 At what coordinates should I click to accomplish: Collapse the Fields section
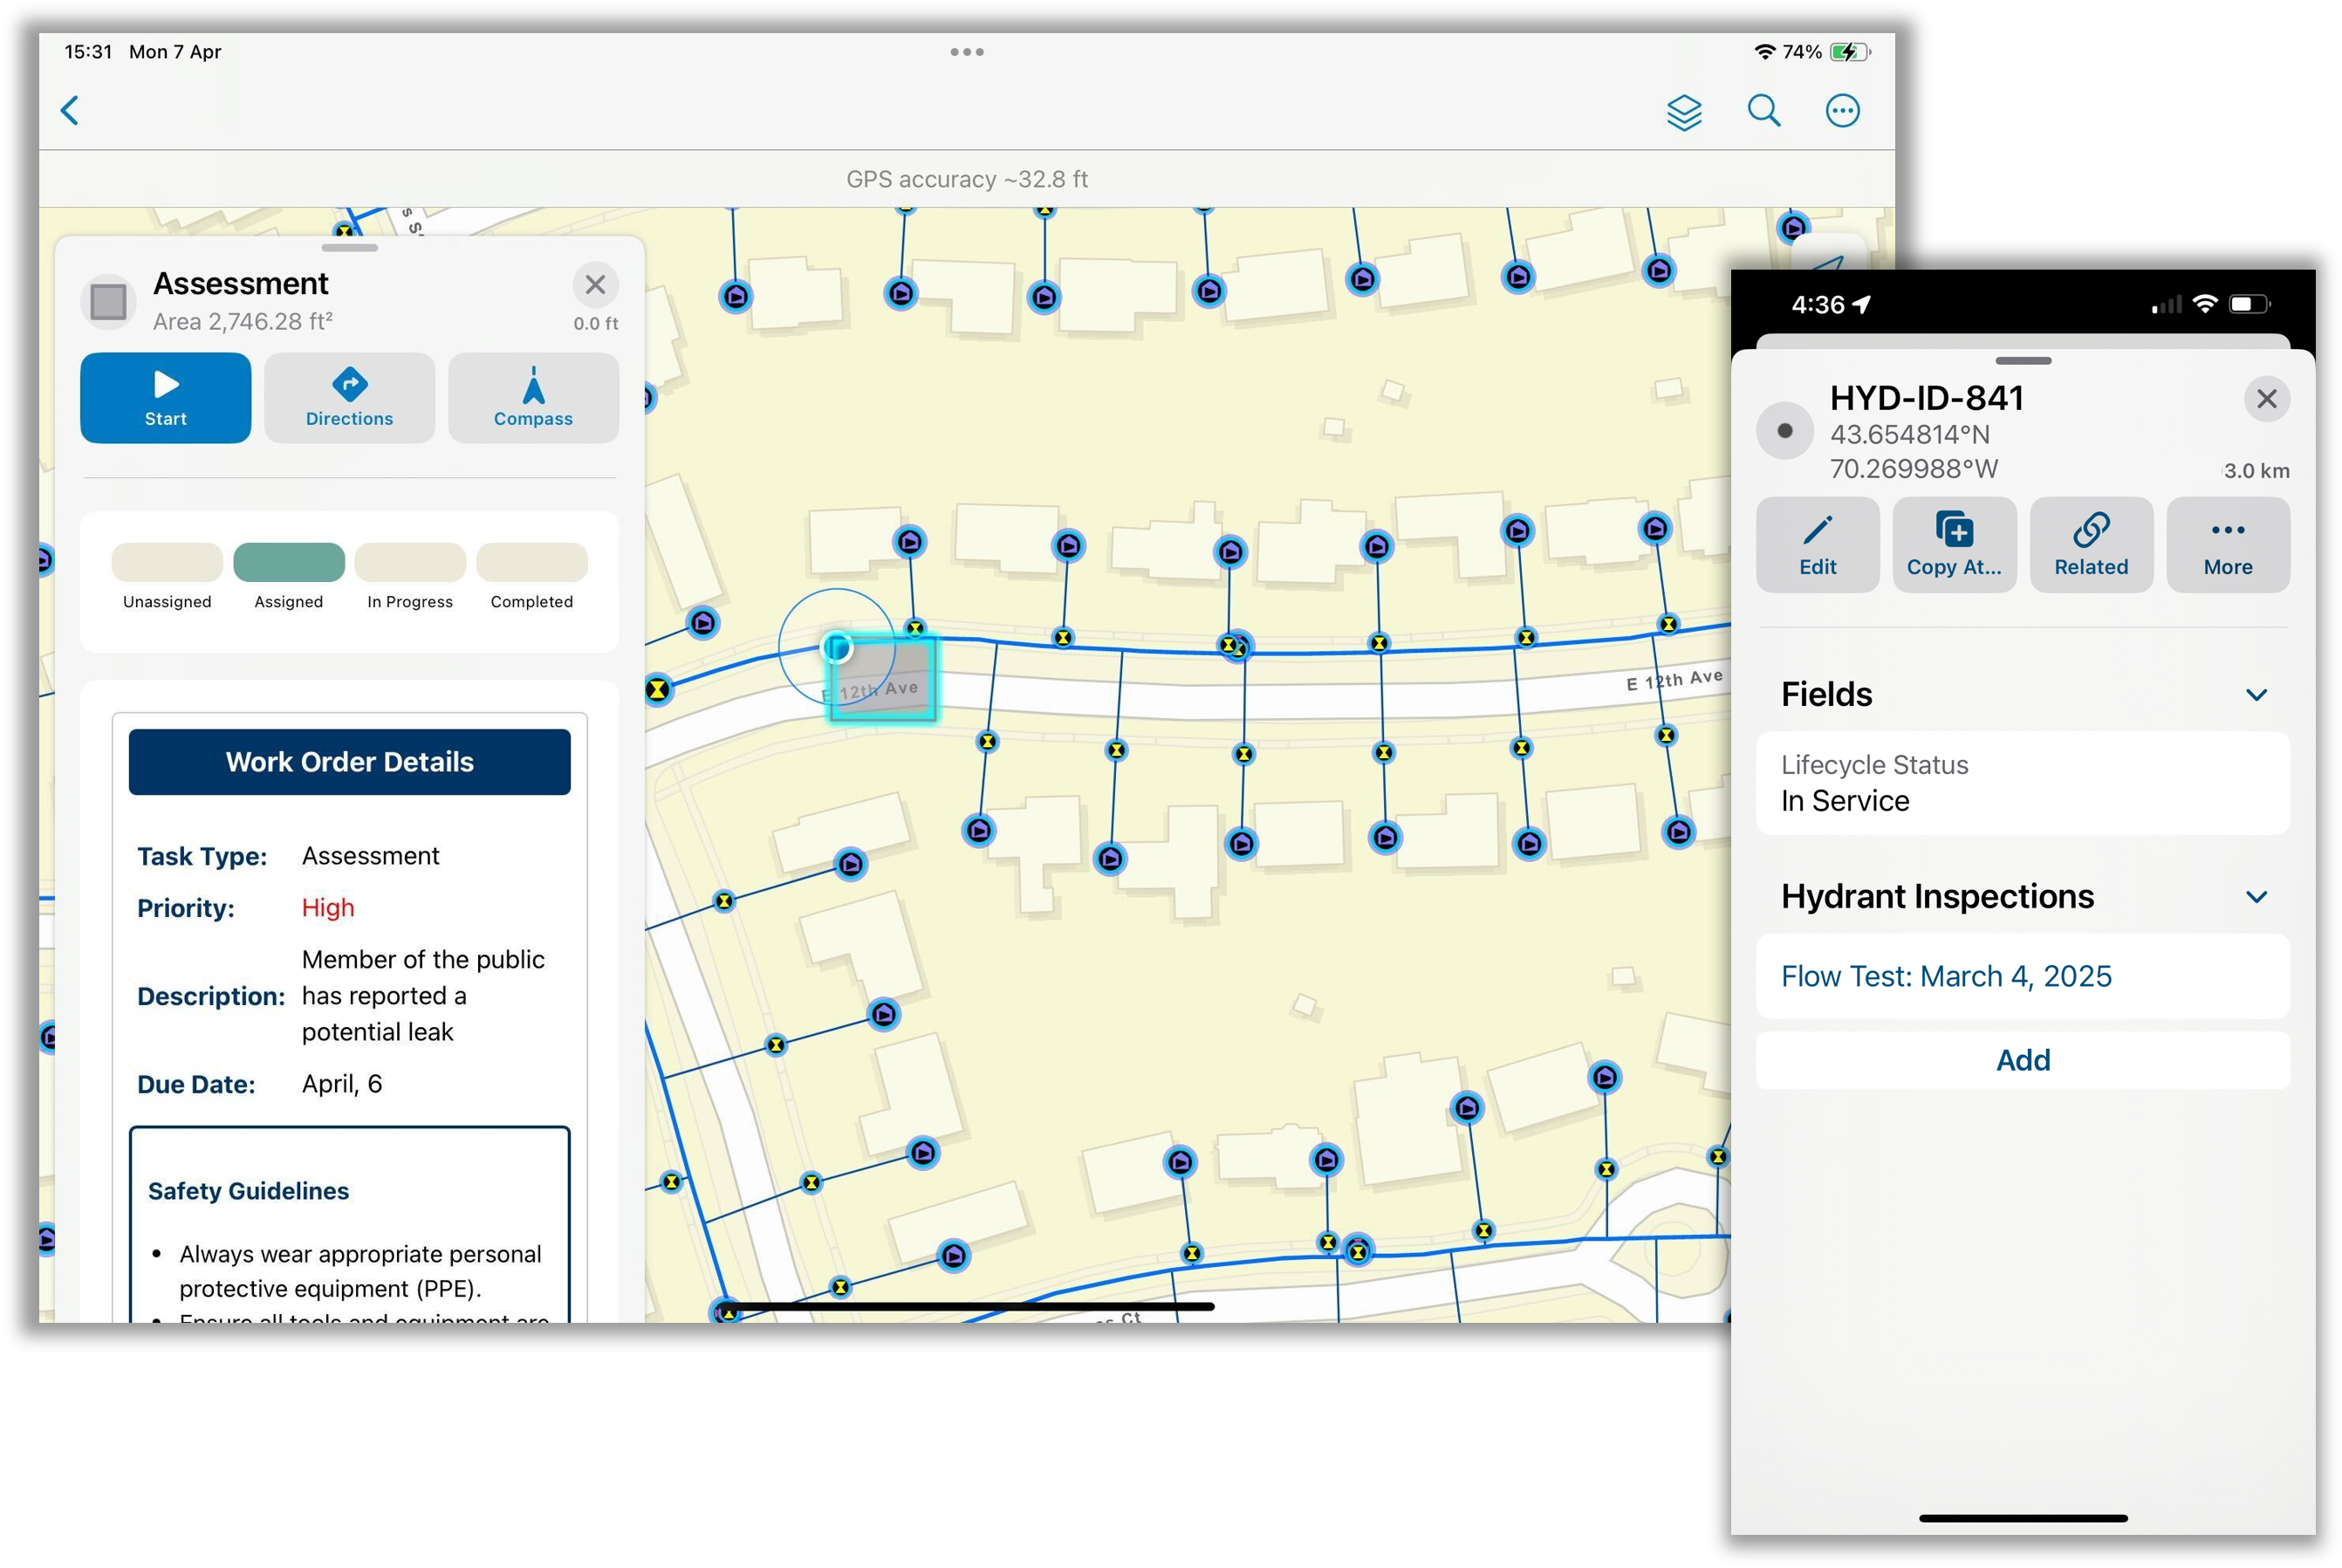click(2257, 694)
